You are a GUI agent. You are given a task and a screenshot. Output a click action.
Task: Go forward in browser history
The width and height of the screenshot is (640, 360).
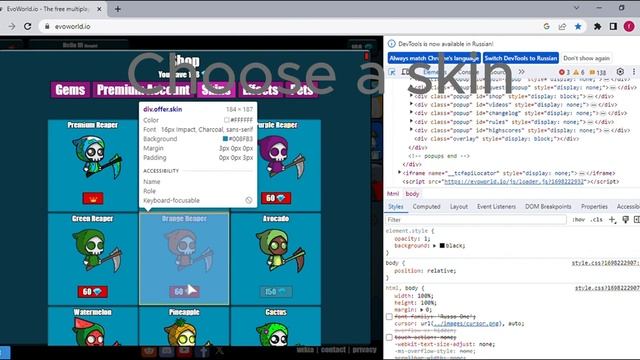(11, 27)
